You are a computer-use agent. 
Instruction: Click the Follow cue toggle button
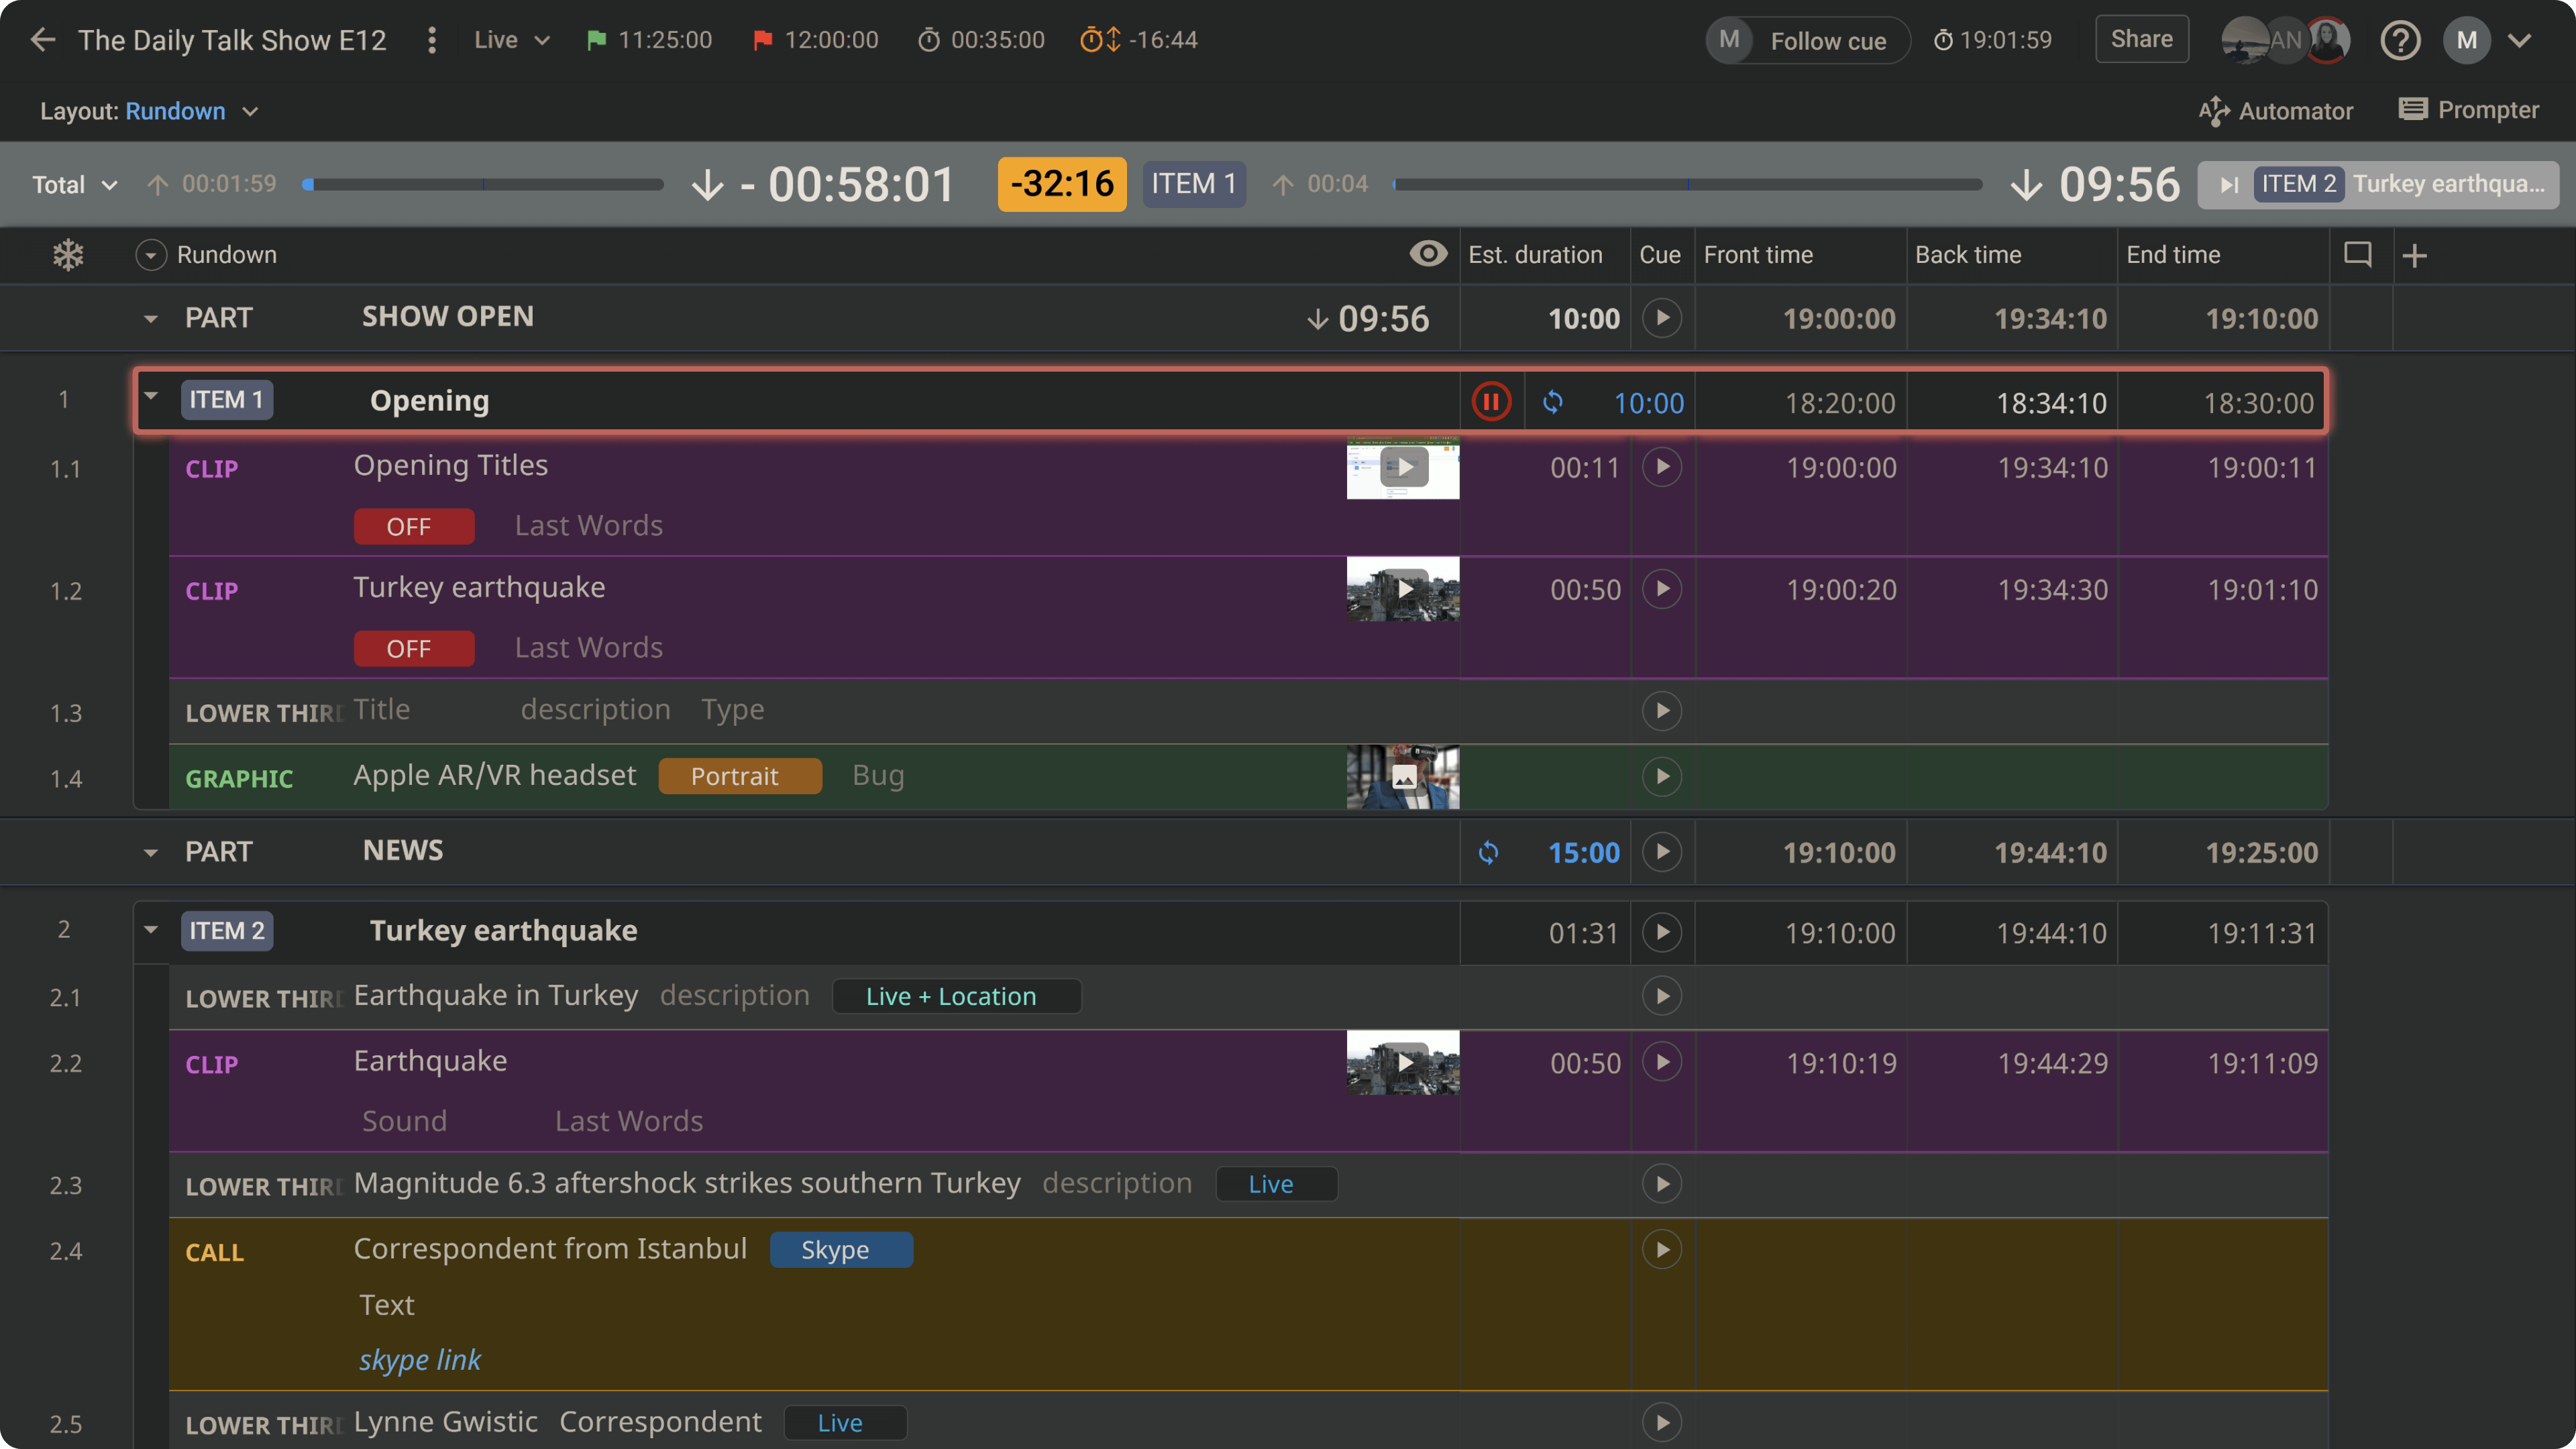pos(1805,39)
